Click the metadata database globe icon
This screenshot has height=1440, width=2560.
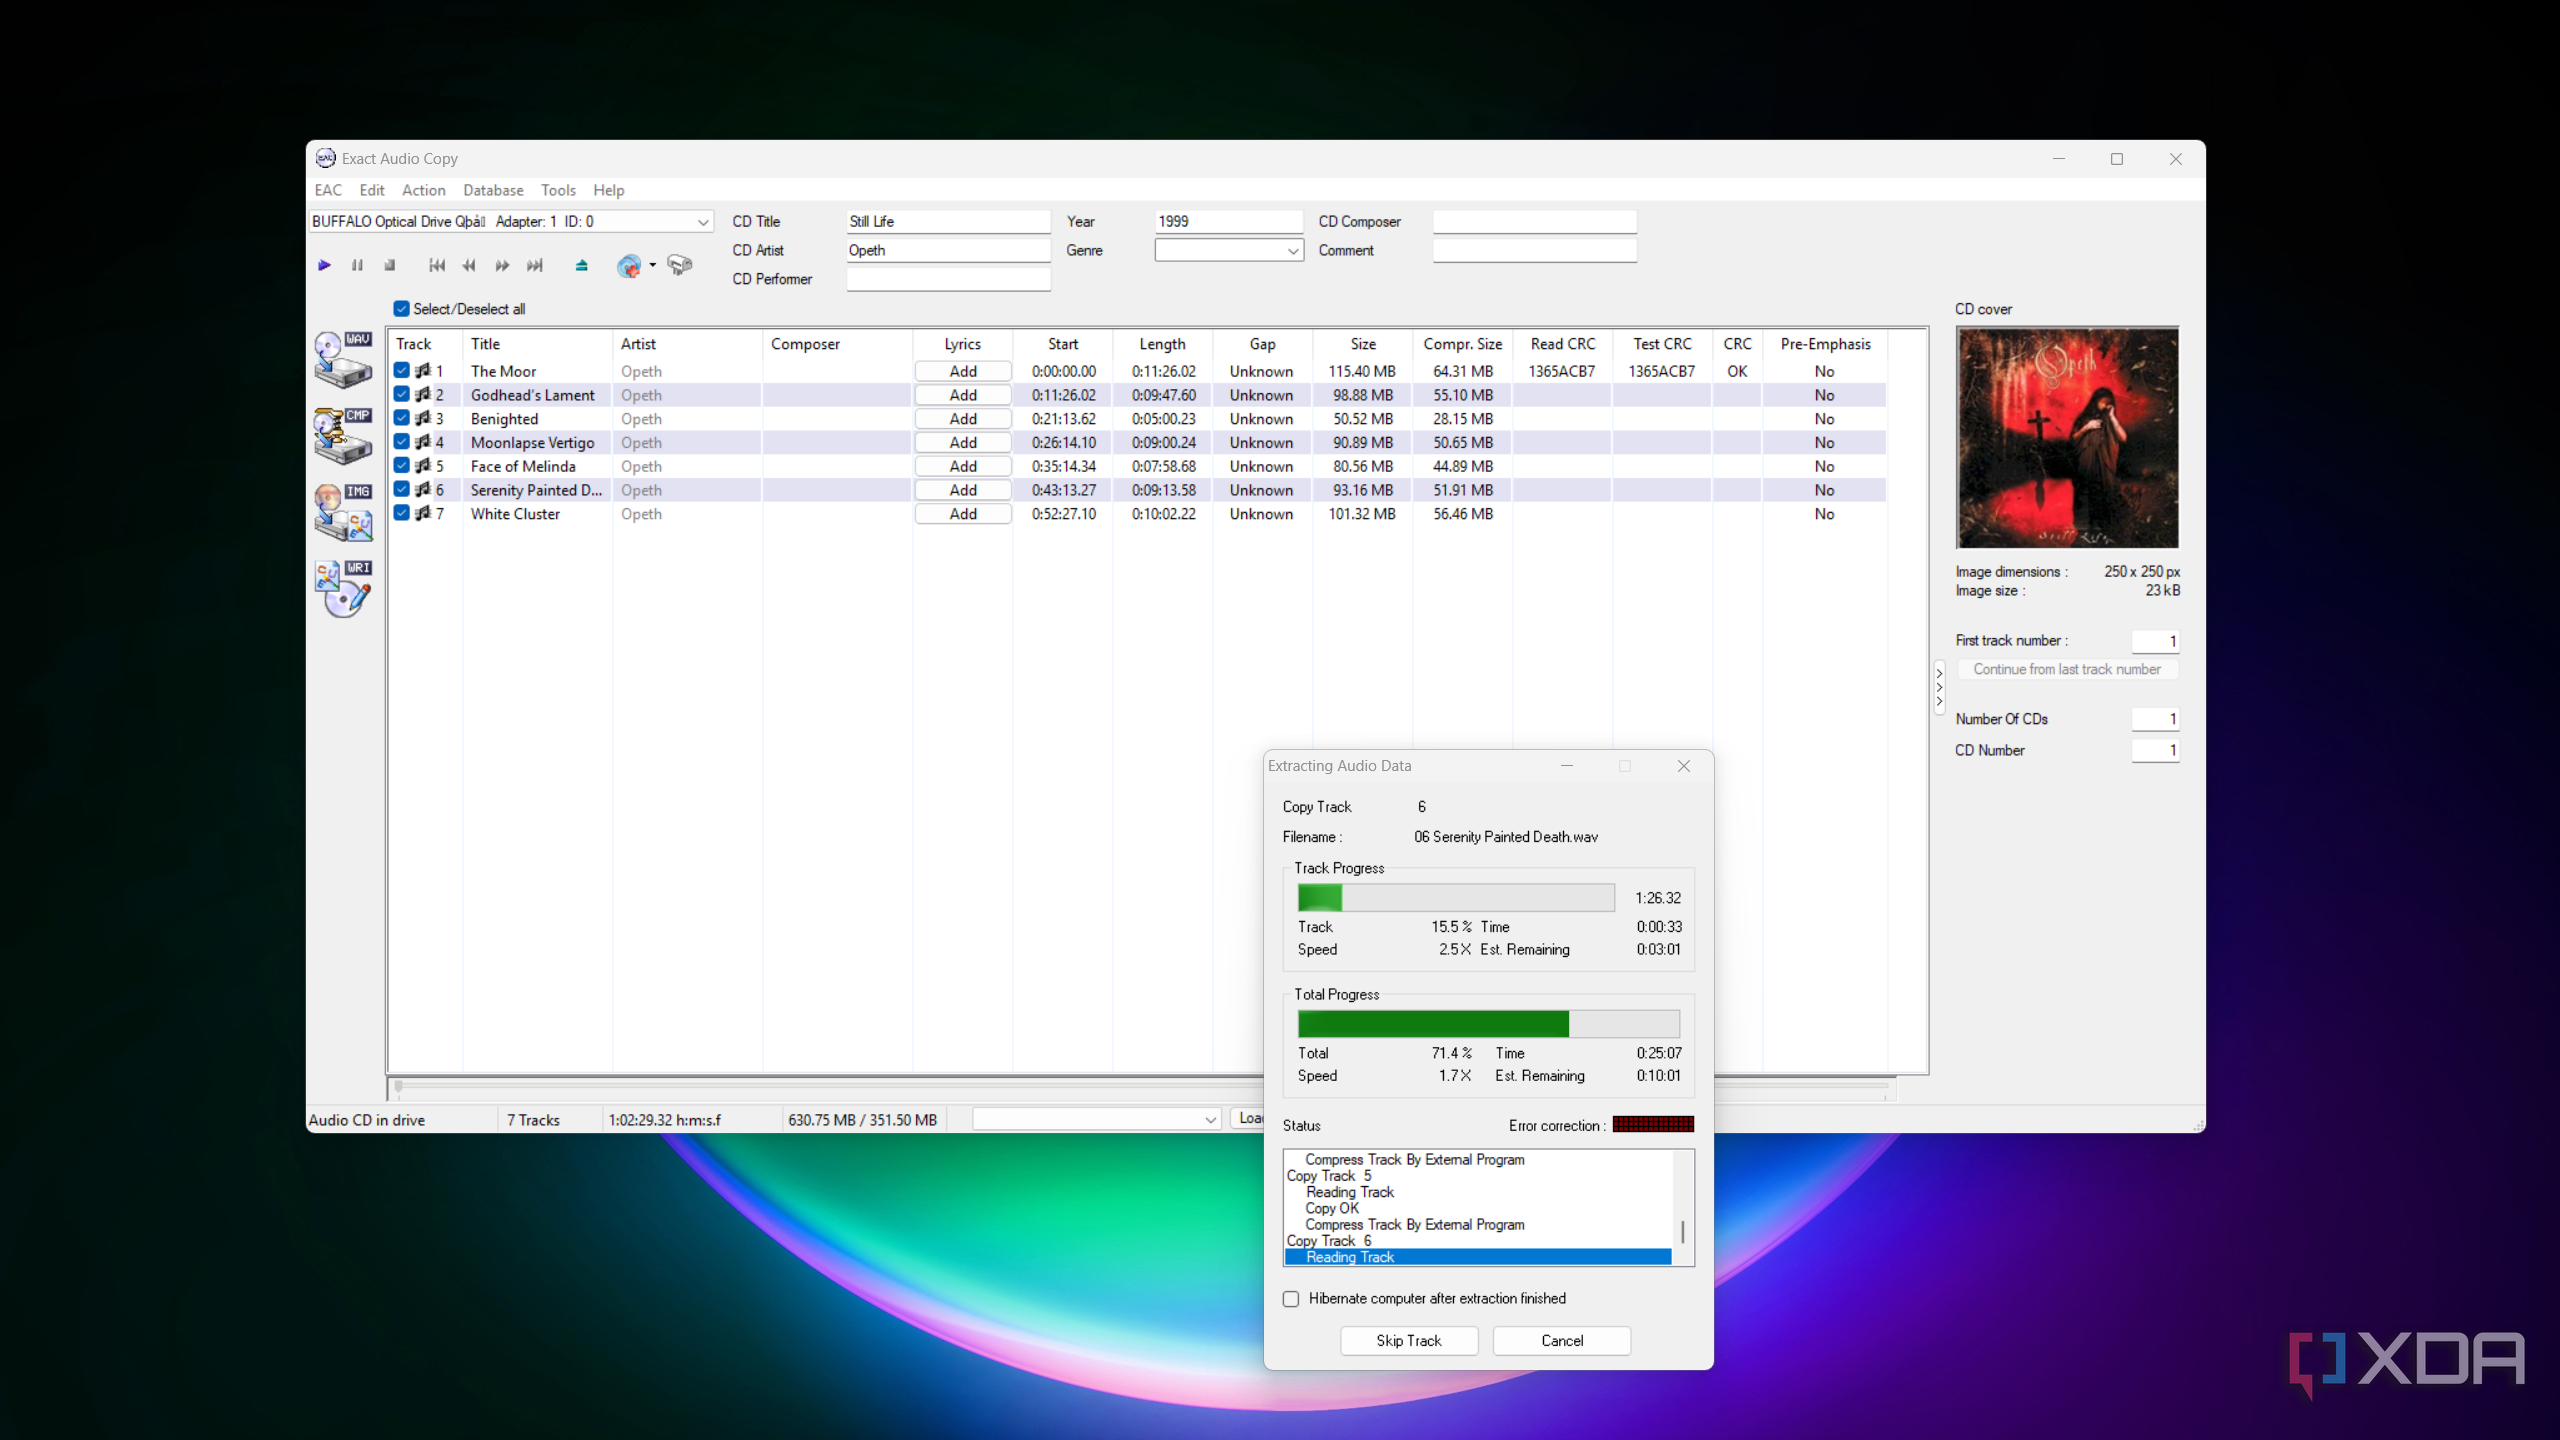pyautogui.click(x=629, y=266)
